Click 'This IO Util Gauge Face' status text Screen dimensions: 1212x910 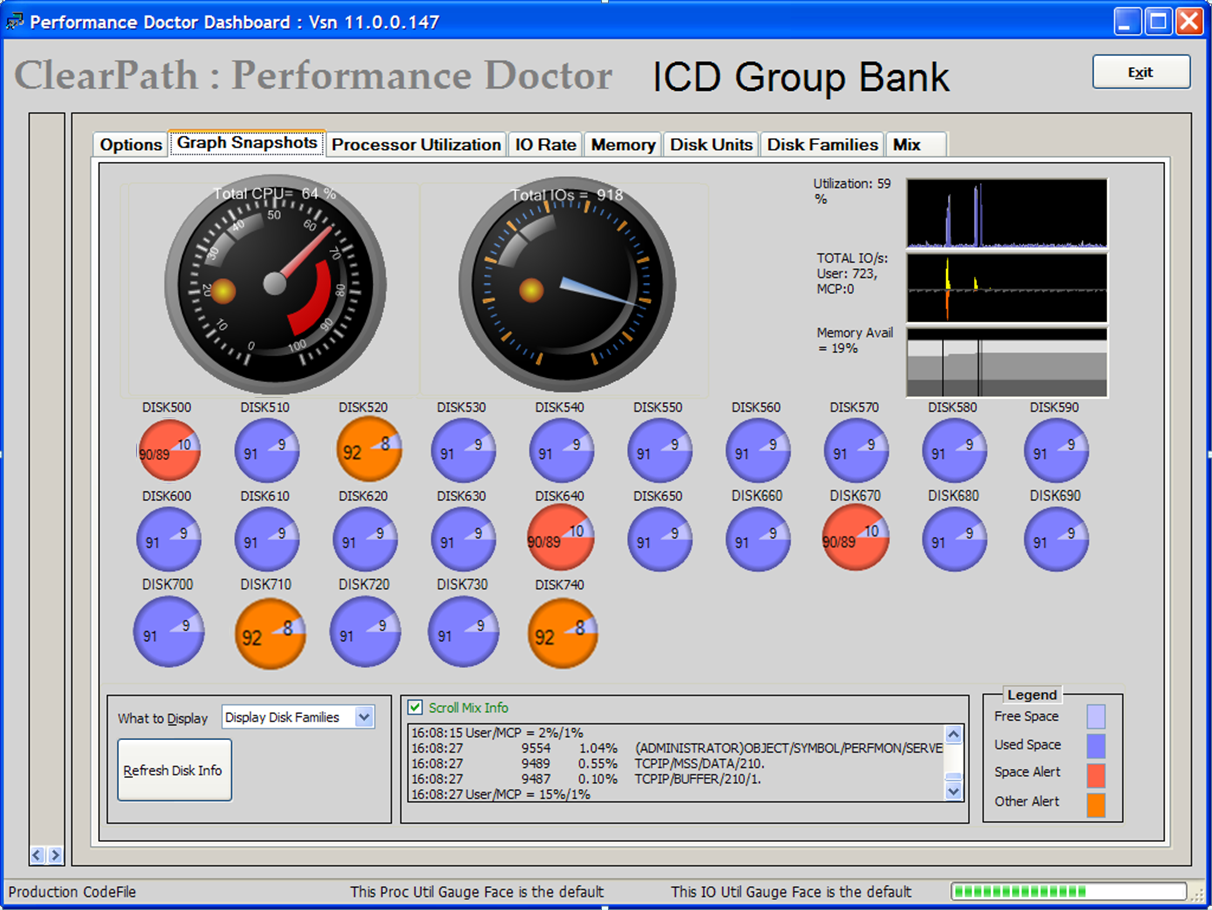791,892
